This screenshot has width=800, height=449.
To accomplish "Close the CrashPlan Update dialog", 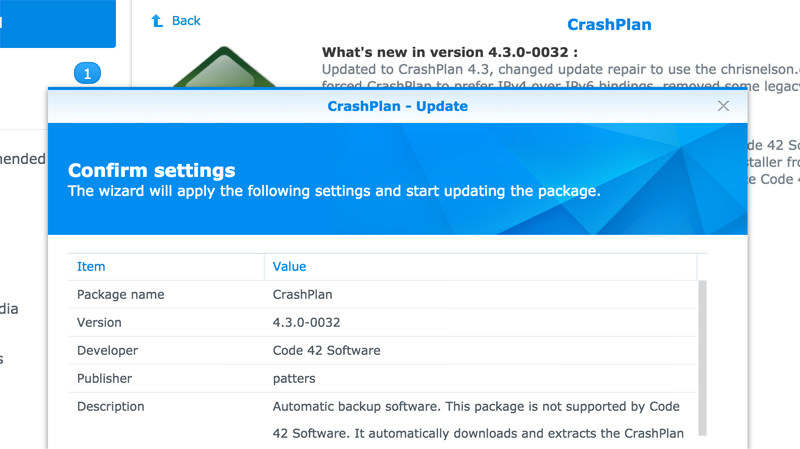I will point(723,106).
